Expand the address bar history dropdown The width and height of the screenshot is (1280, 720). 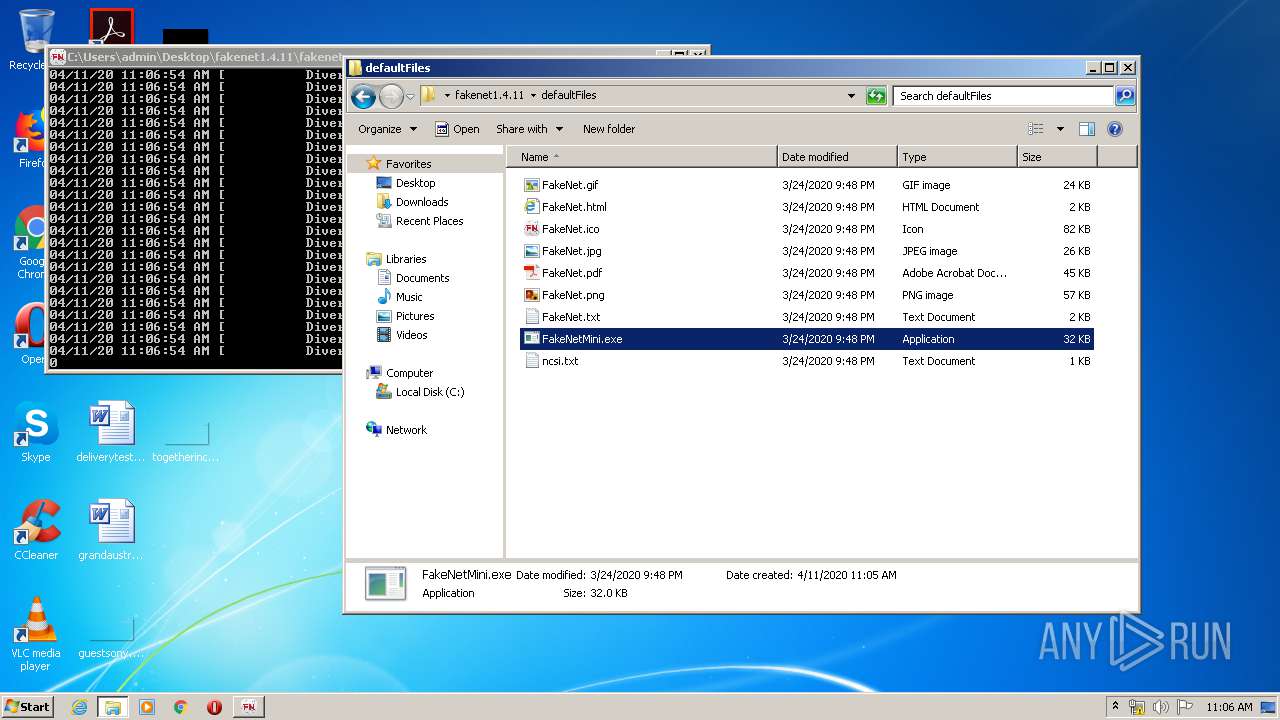coord(852,96)
